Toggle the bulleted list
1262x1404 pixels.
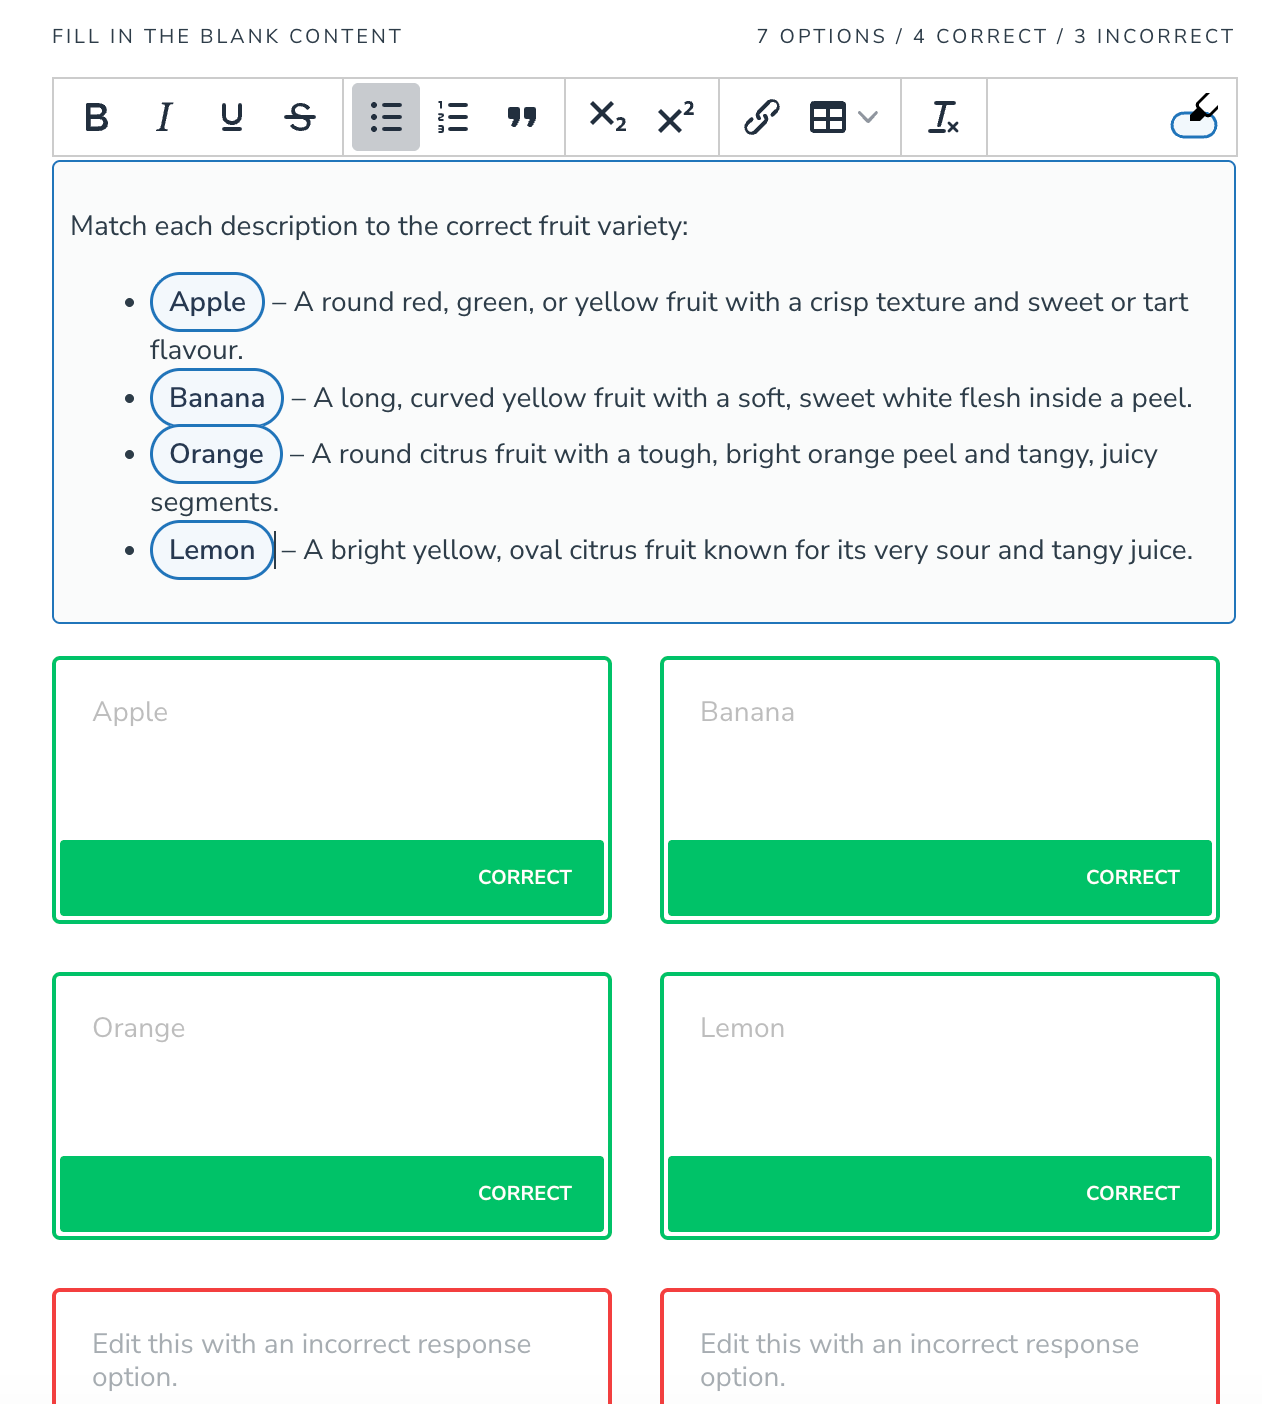[x=386, y=117]
